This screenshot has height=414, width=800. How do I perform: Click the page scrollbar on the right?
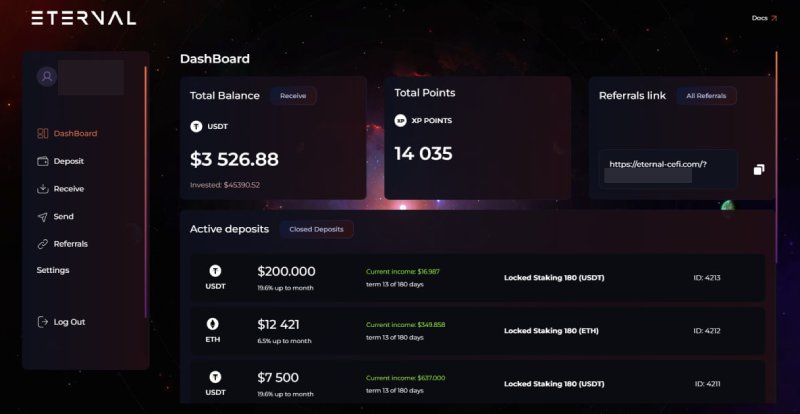tap(776, 120)
